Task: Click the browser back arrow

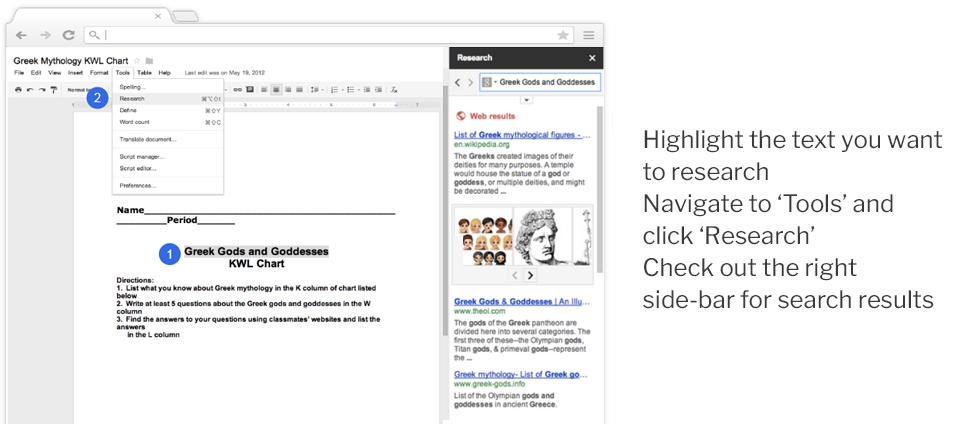Action: pyautogui.click(x=21, y=35)
